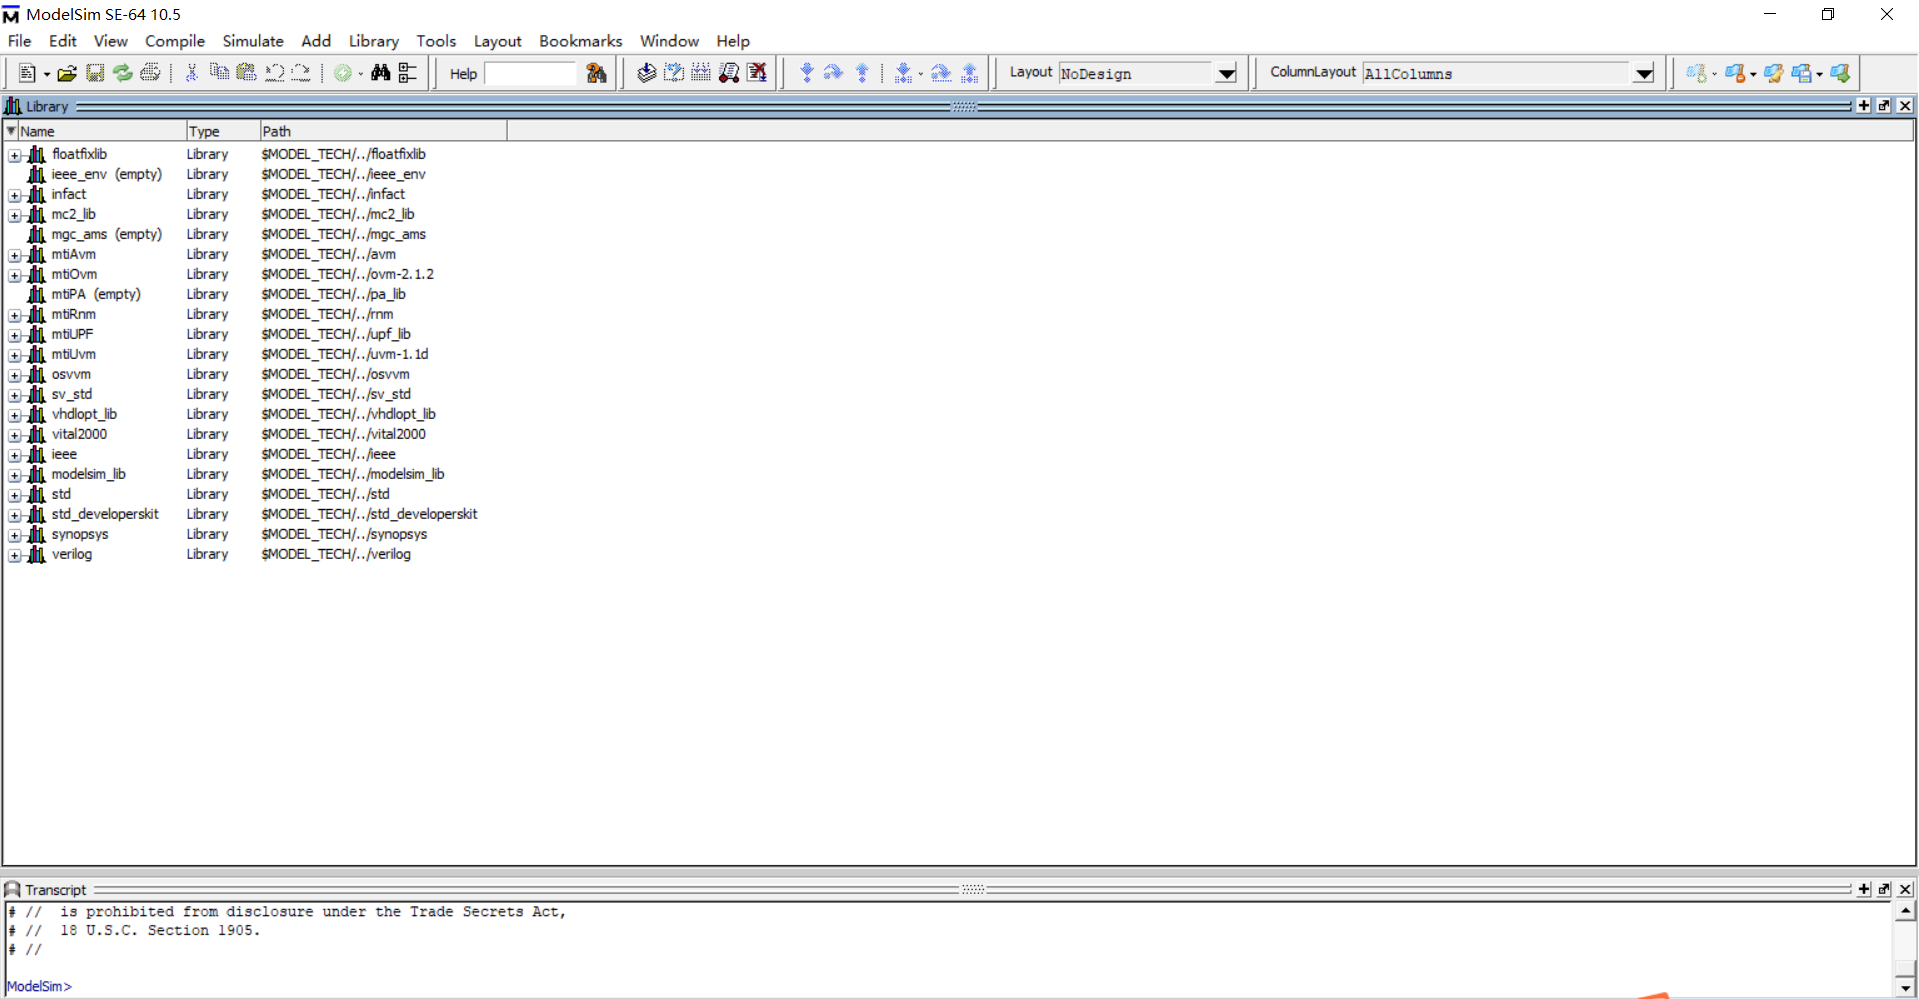Sort by the Name column header
Viewport: 1919px width, 999px height.
pyautogui.click(x=101, y=131)
